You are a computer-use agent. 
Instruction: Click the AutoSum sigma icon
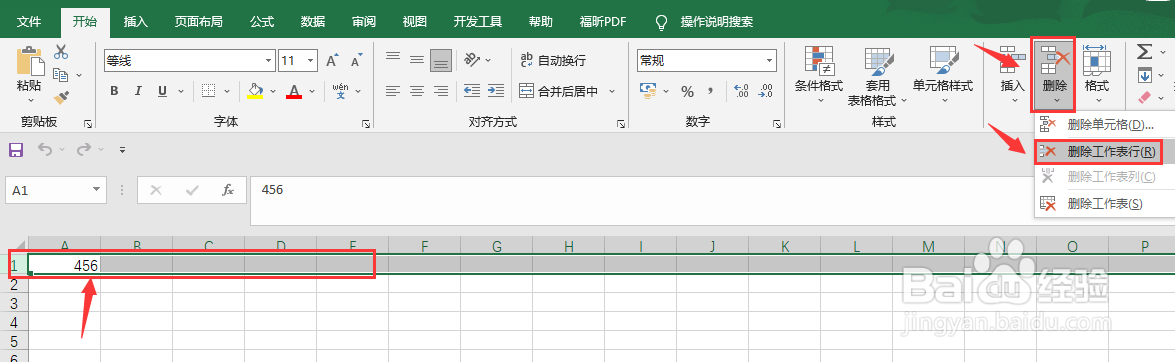click(1144, 52)
